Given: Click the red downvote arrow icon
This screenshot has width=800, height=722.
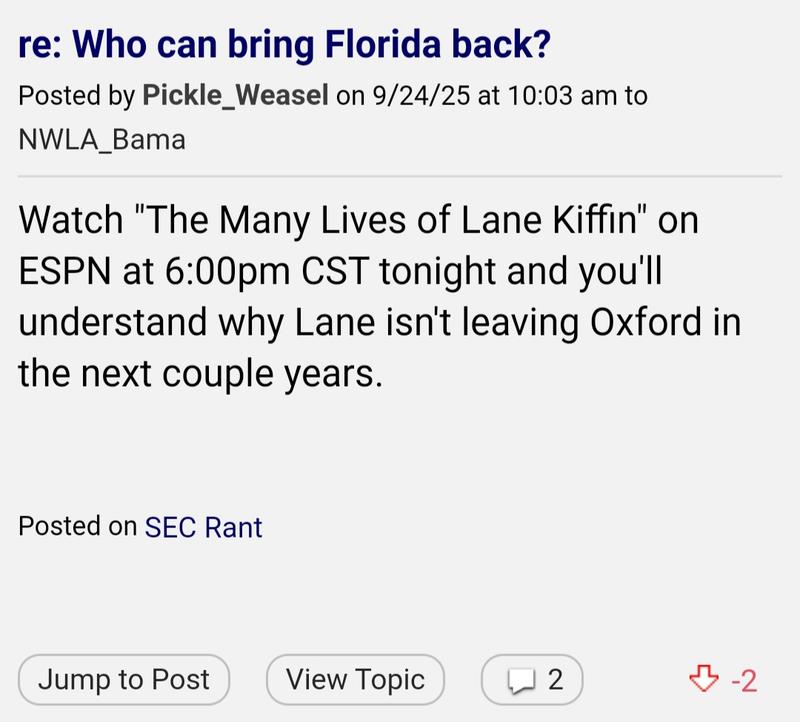Looking at the screenshot, I should click(704, 681).
